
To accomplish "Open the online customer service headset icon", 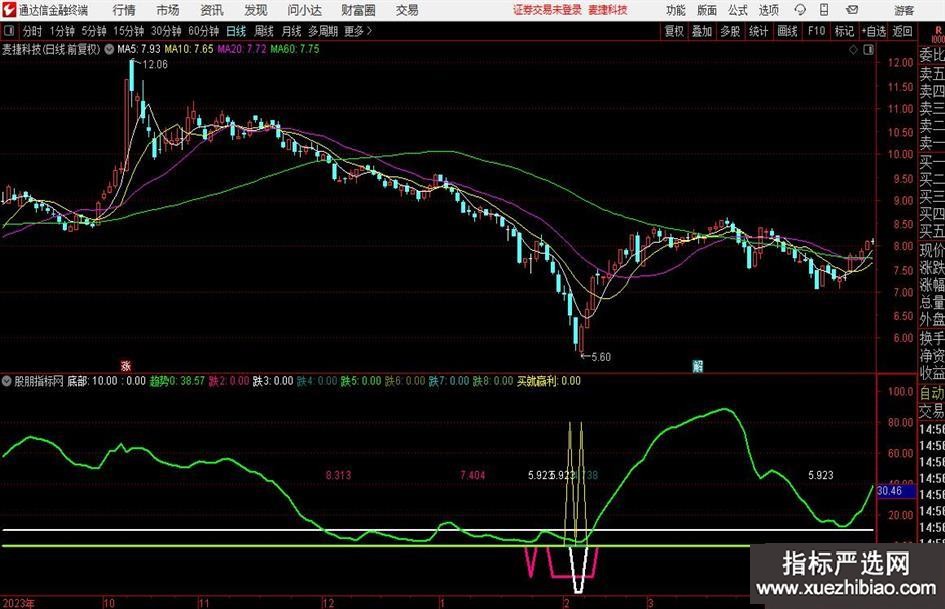I will (800, 10).
